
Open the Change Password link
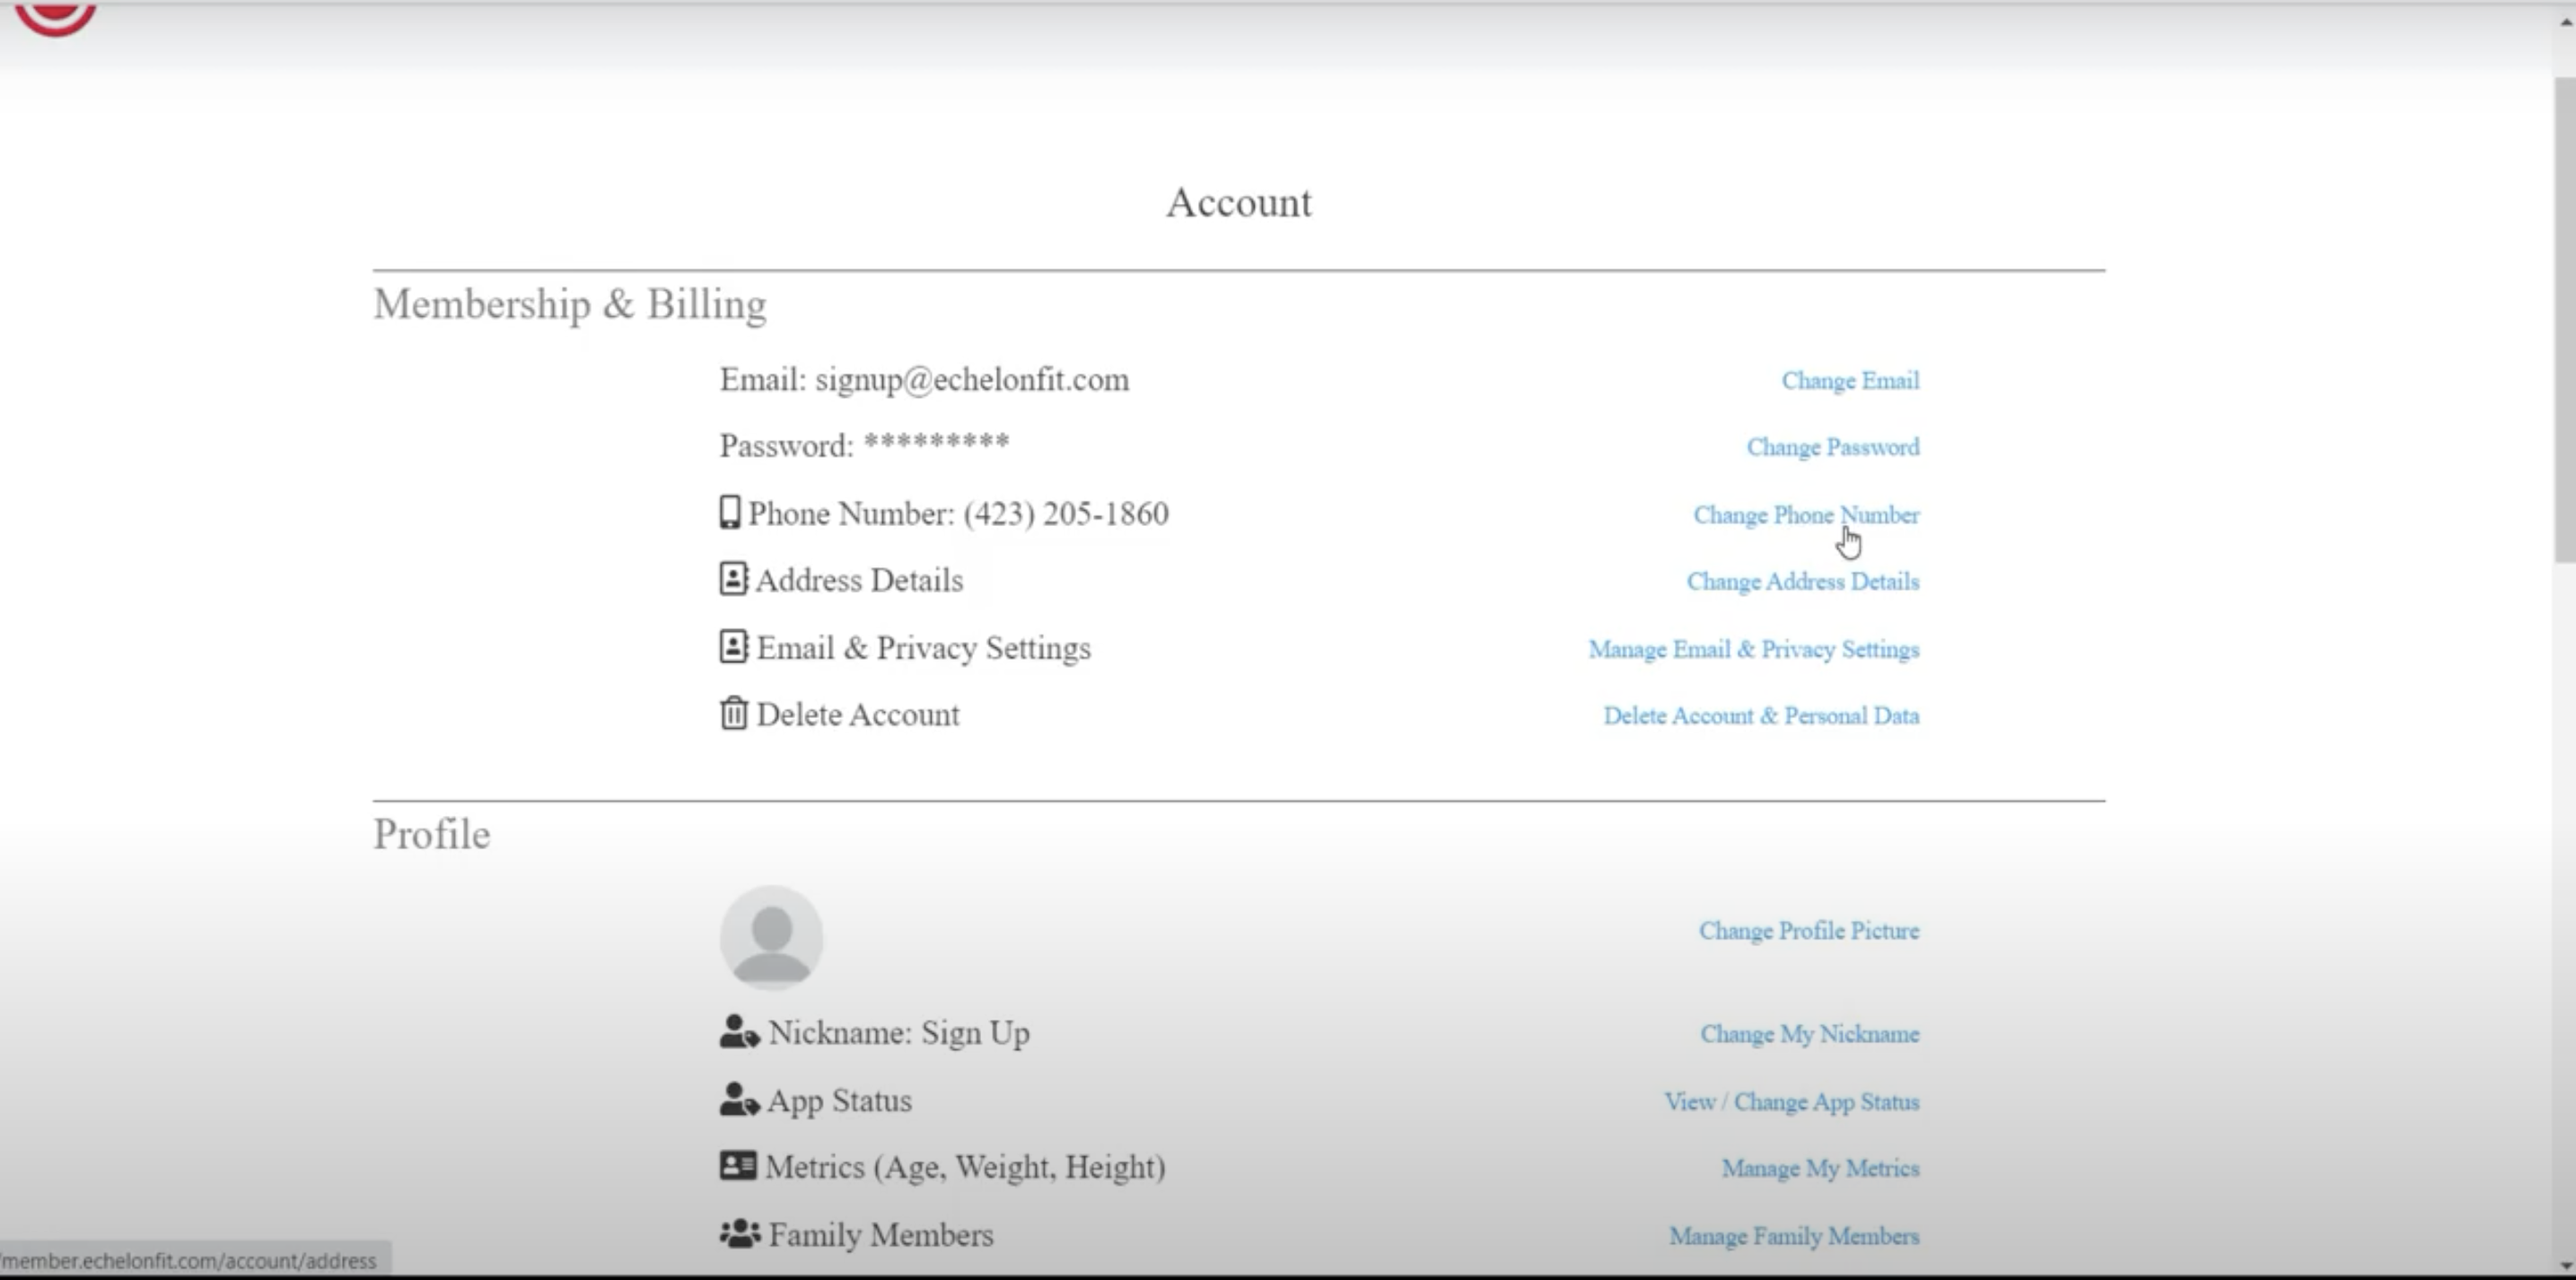click(x=1833, y=447)
